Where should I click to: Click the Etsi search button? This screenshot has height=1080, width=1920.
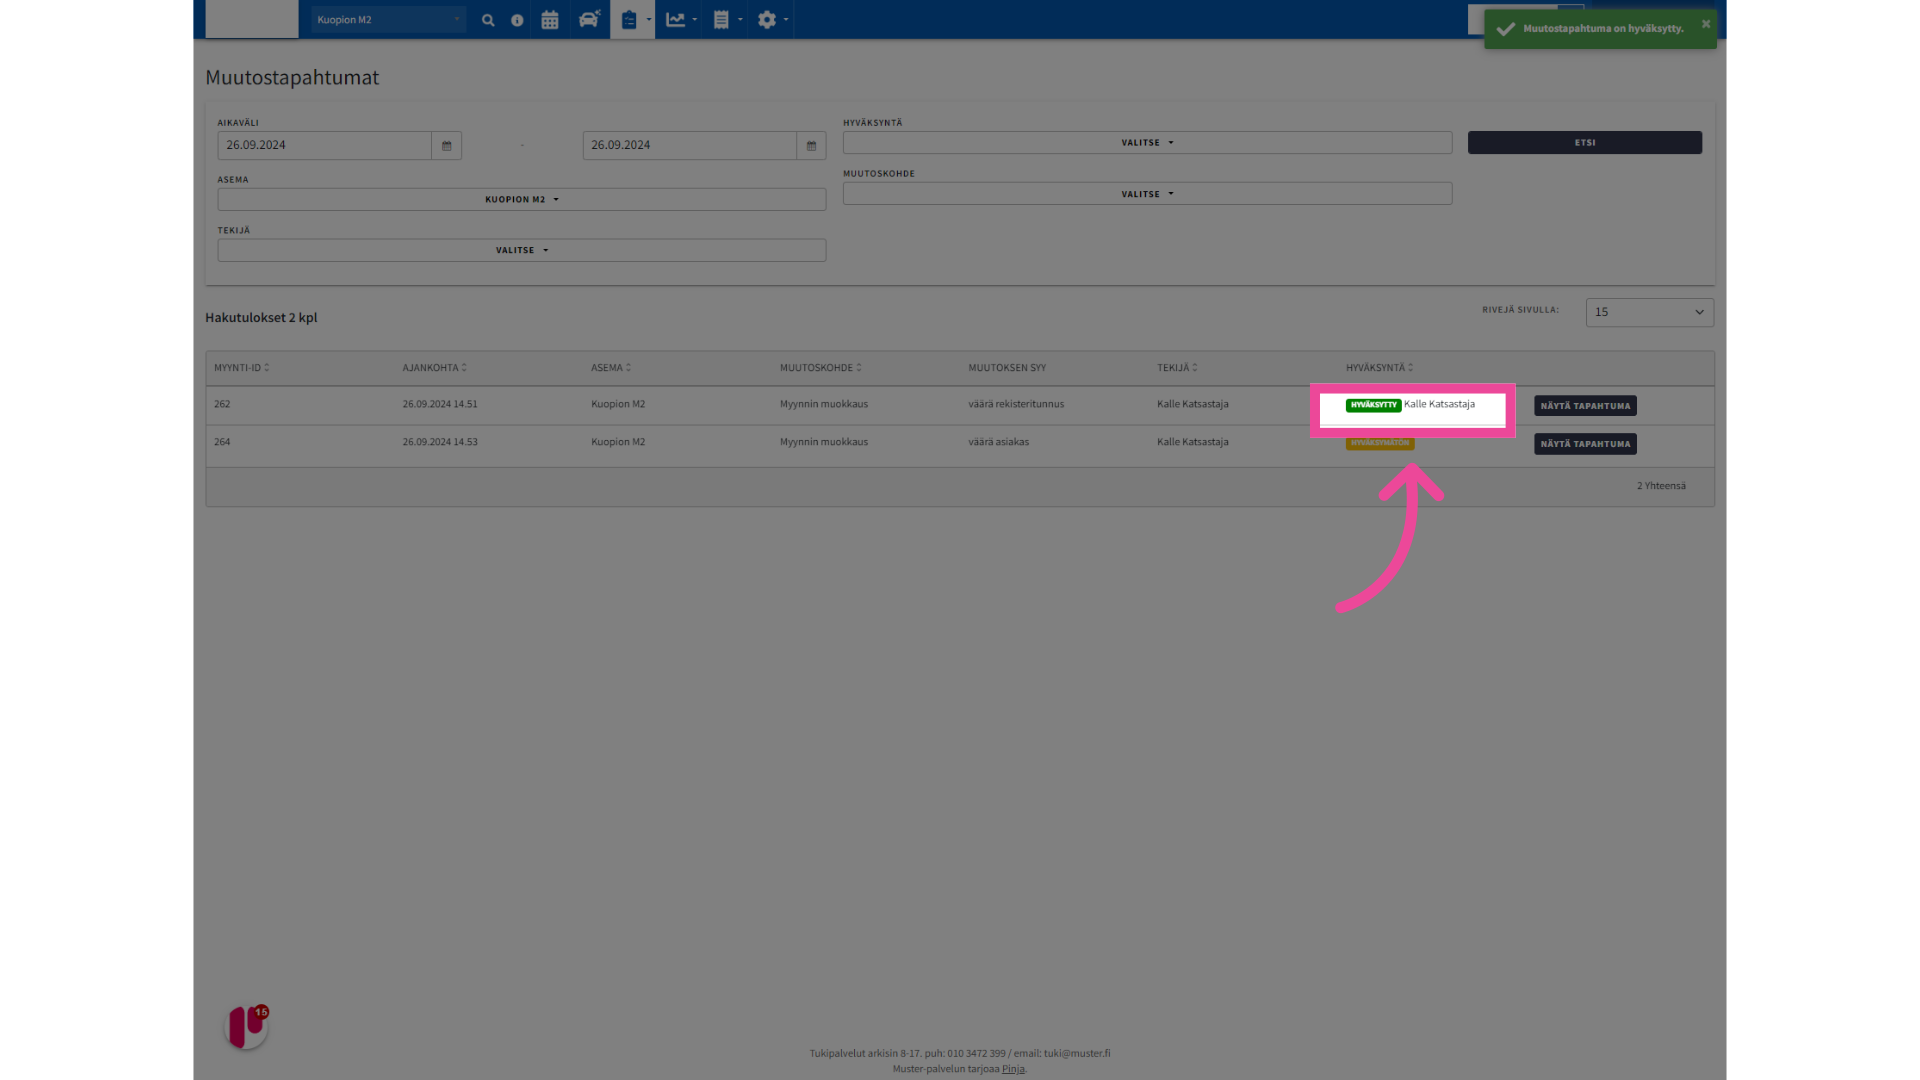pos(1585,143)
